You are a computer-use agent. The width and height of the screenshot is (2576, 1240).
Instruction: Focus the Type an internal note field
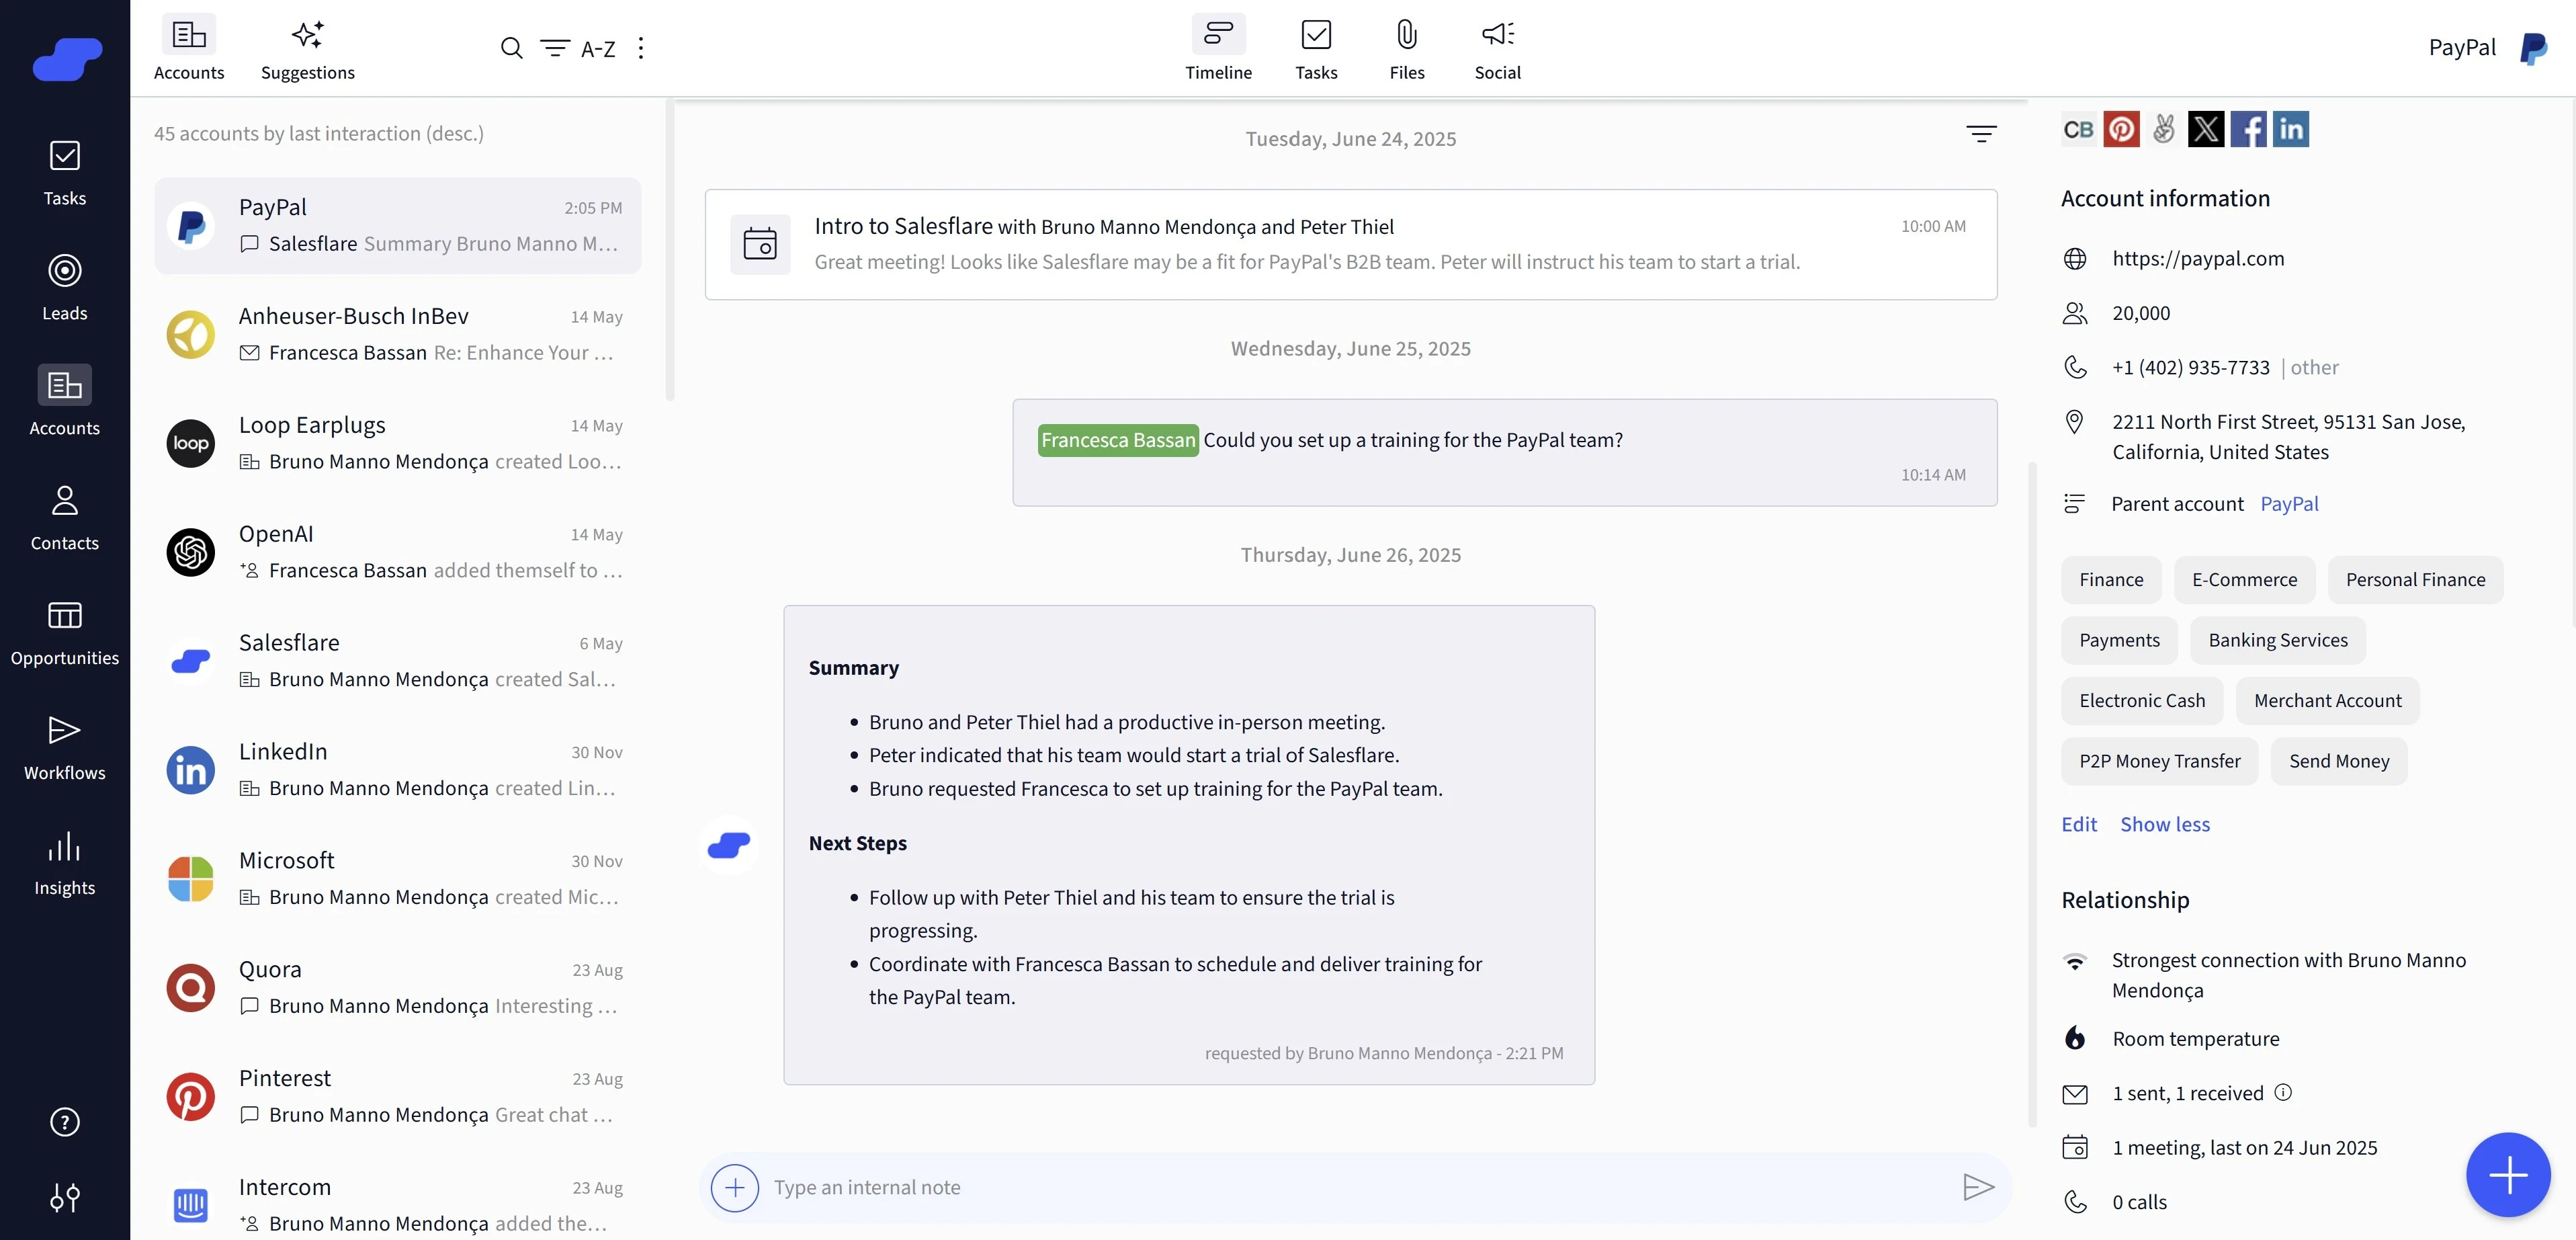tap(1355, 1188)
